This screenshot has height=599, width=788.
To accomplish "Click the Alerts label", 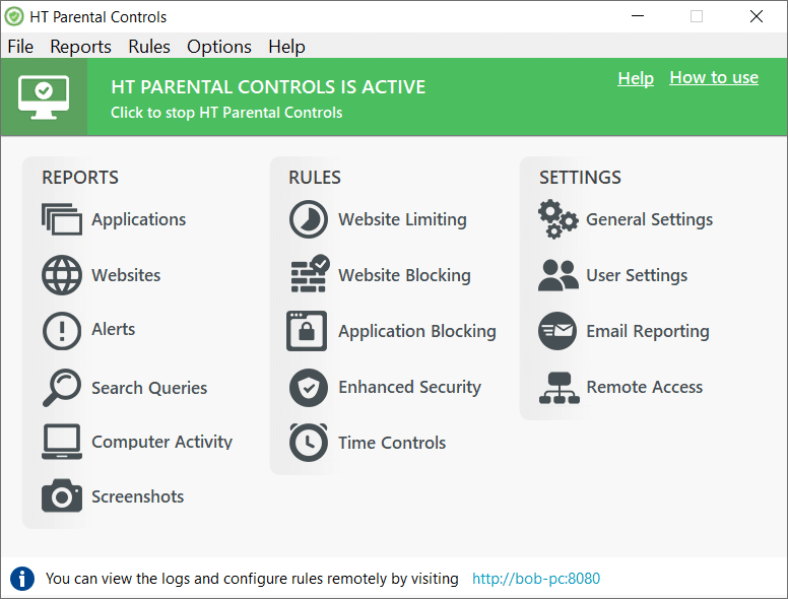I will coord(113,329).
